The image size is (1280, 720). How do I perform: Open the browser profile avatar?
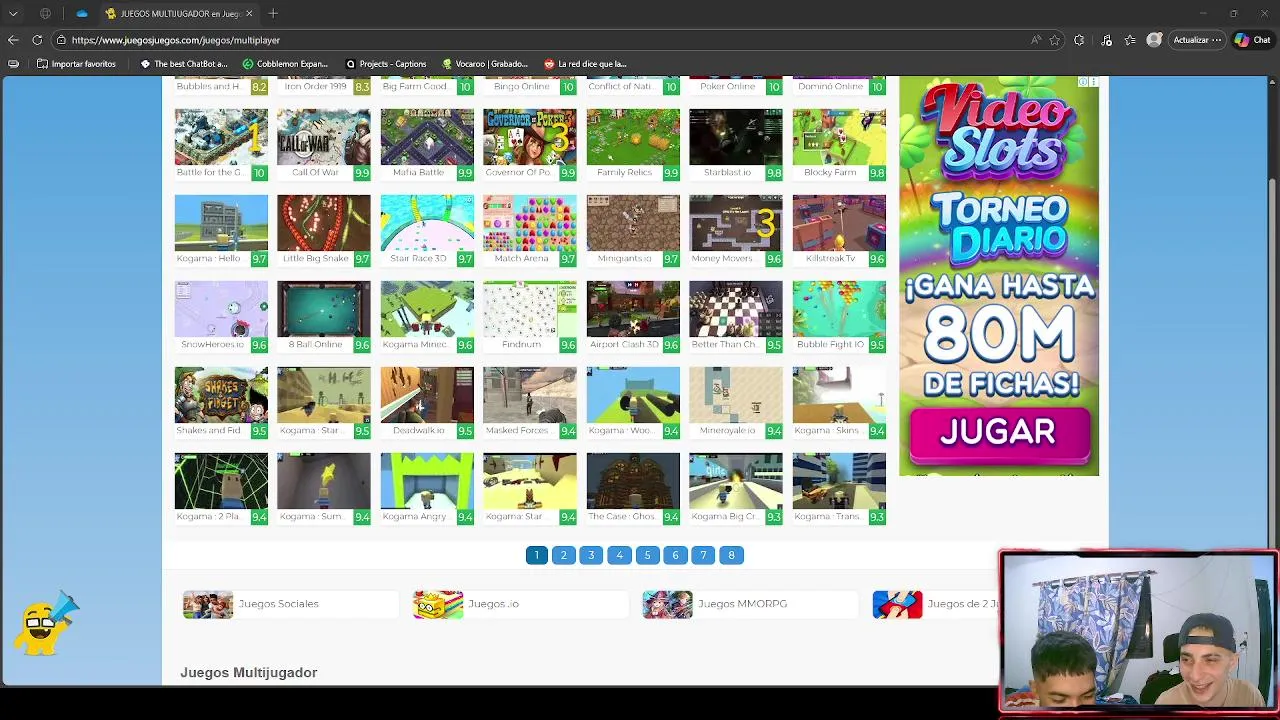point(1154,40)
